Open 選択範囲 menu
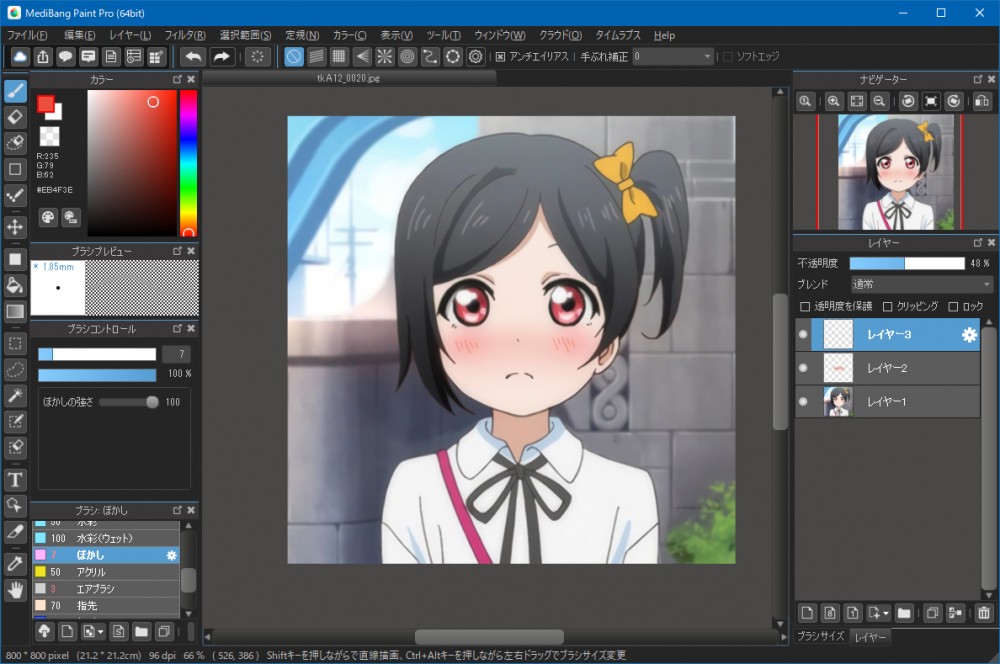 coord(246,35)
